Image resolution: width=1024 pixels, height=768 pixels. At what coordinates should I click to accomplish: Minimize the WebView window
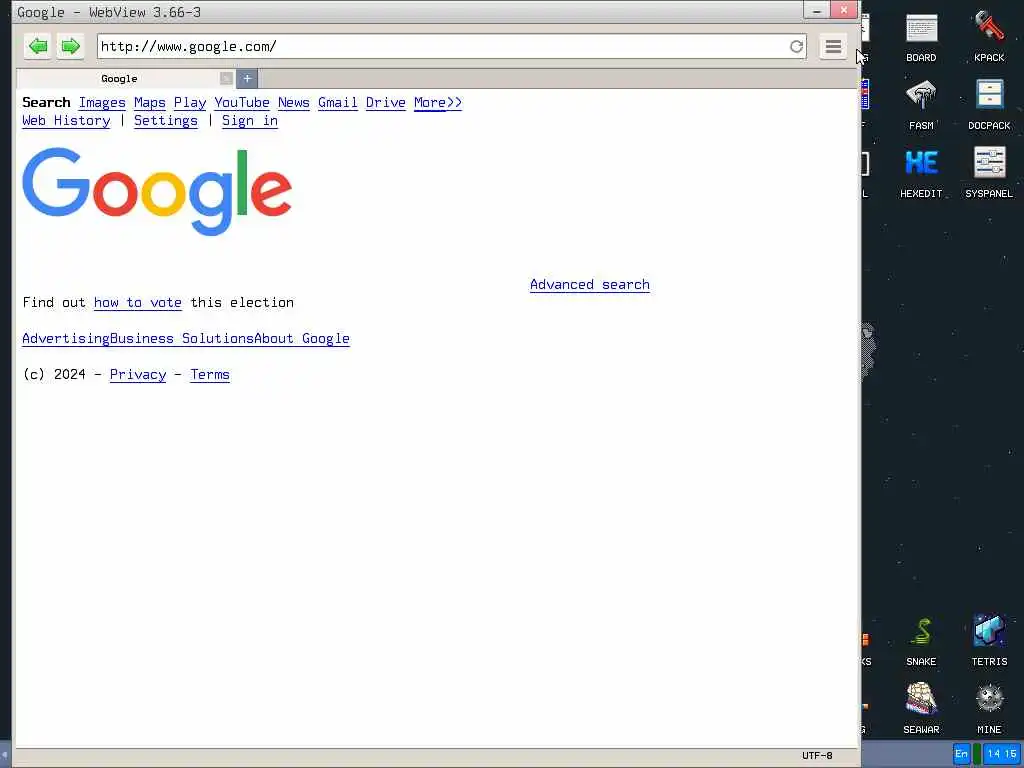[816, 10]
